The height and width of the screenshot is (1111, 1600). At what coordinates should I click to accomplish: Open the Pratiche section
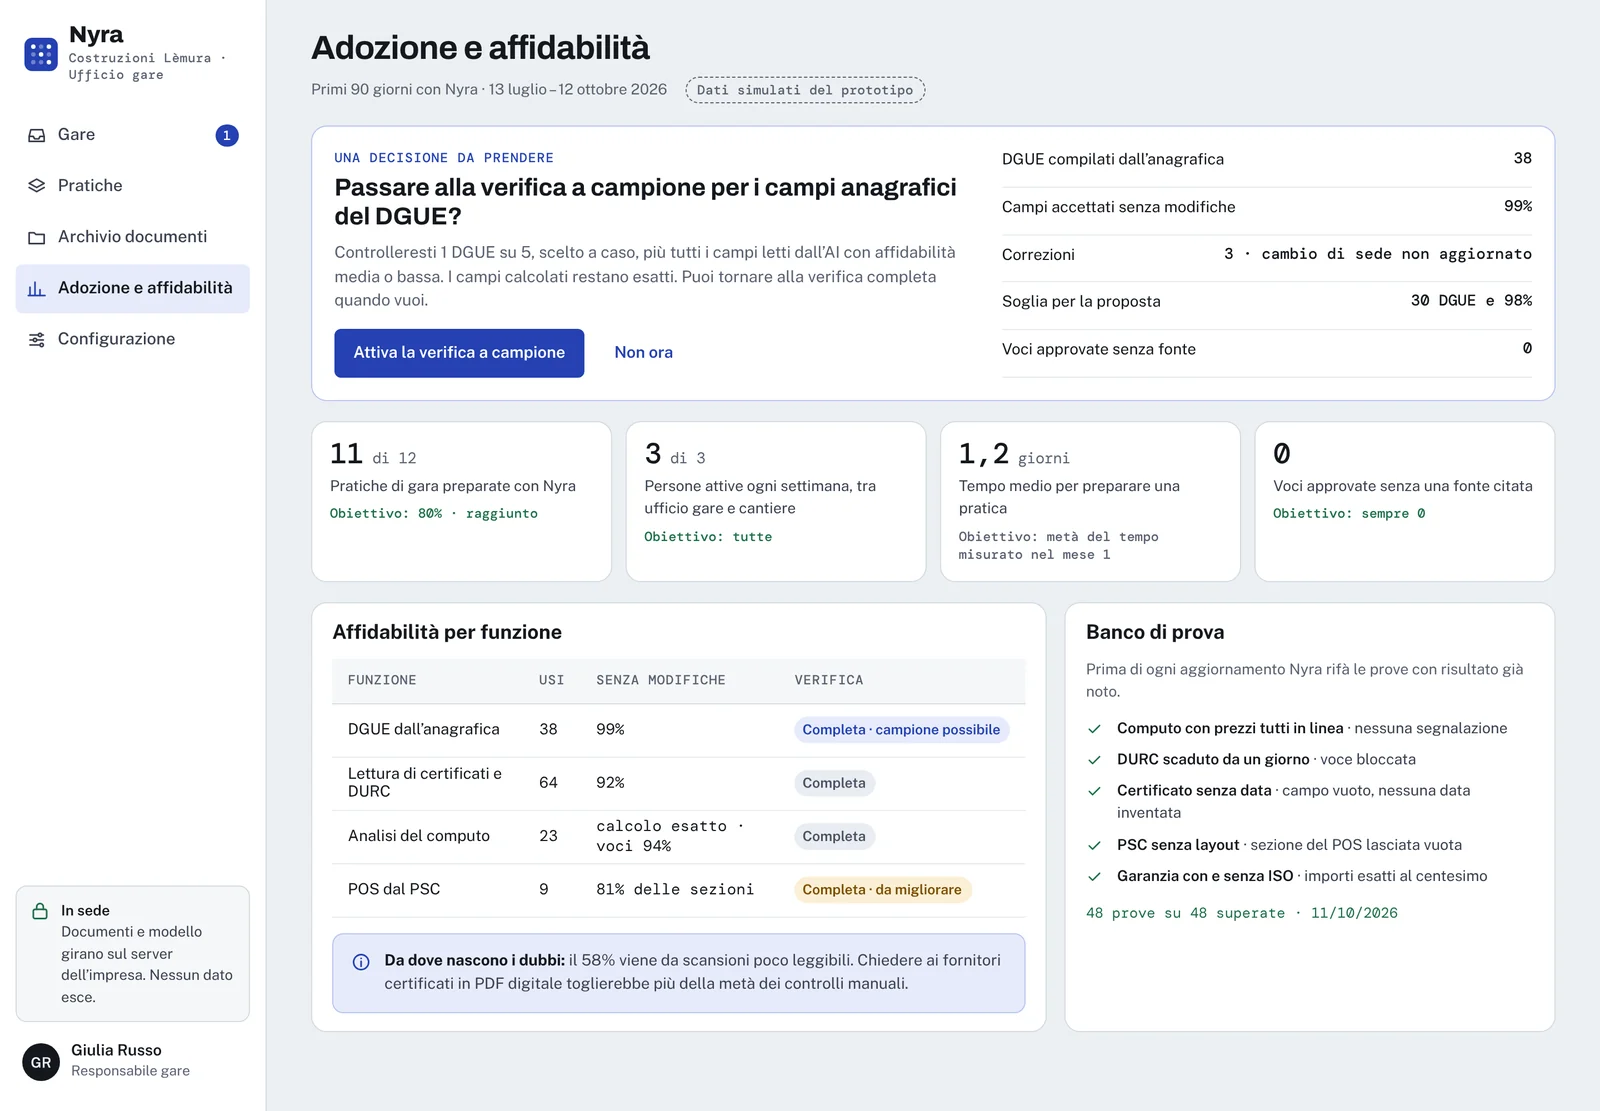click(133, 186)
